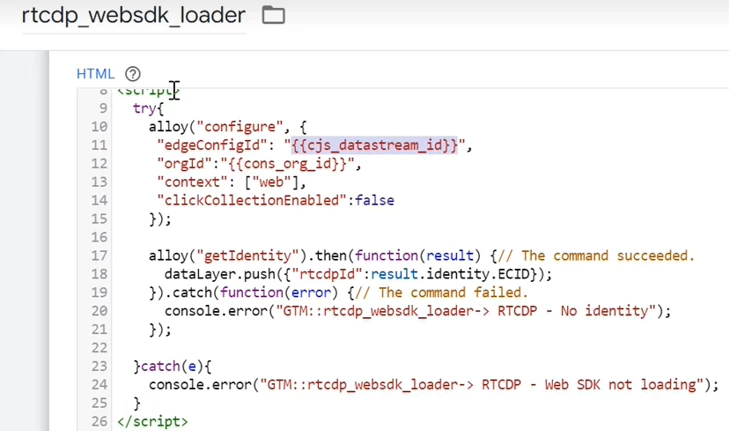Screen dimensions: 729x431
Task: Click "clickCollectionEnabled" key on line 14
Action: tap(252, 200)
